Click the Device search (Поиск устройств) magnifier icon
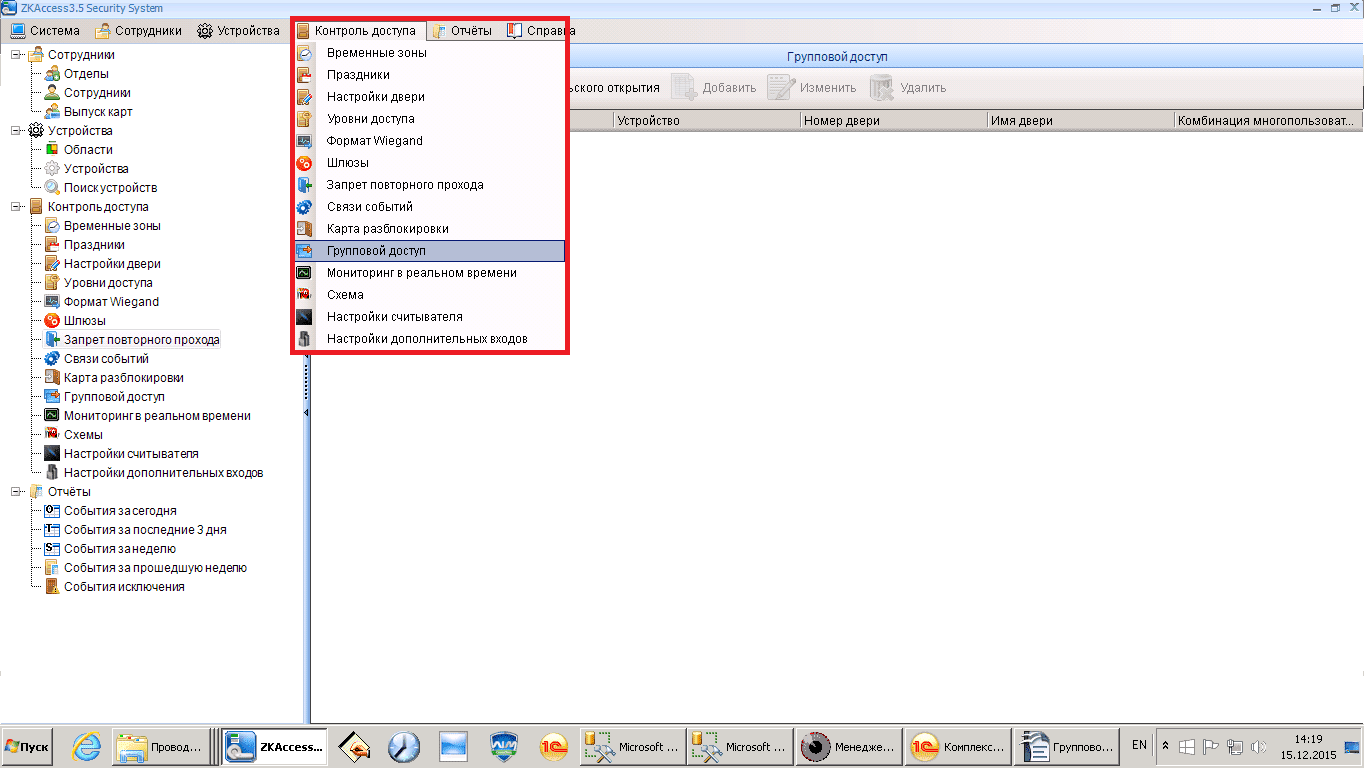This screenshot has width=1364, height=768. click(53, 188)
